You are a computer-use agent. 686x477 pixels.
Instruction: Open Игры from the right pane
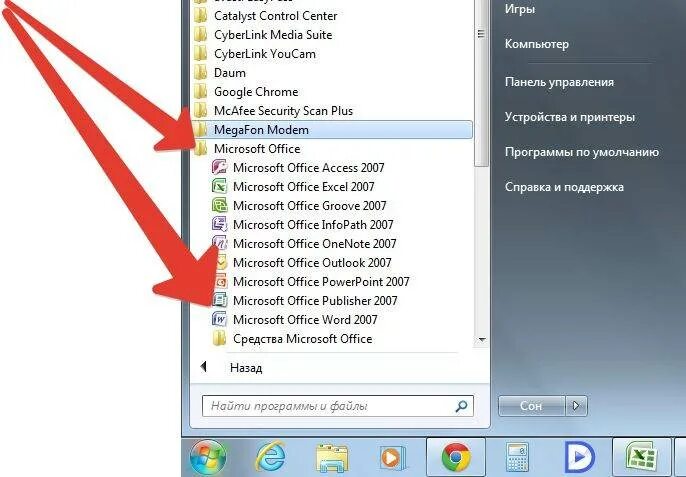[x=520, y=9]
